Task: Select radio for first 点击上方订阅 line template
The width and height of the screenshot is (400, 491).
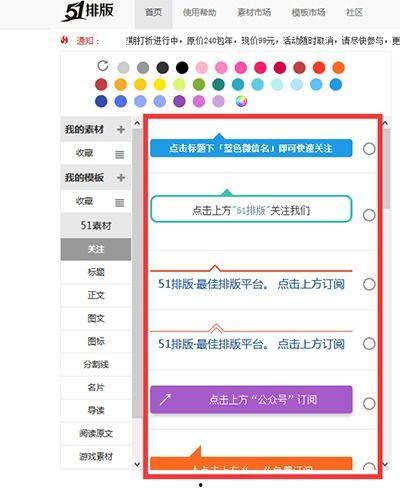Action: point(369,284)
